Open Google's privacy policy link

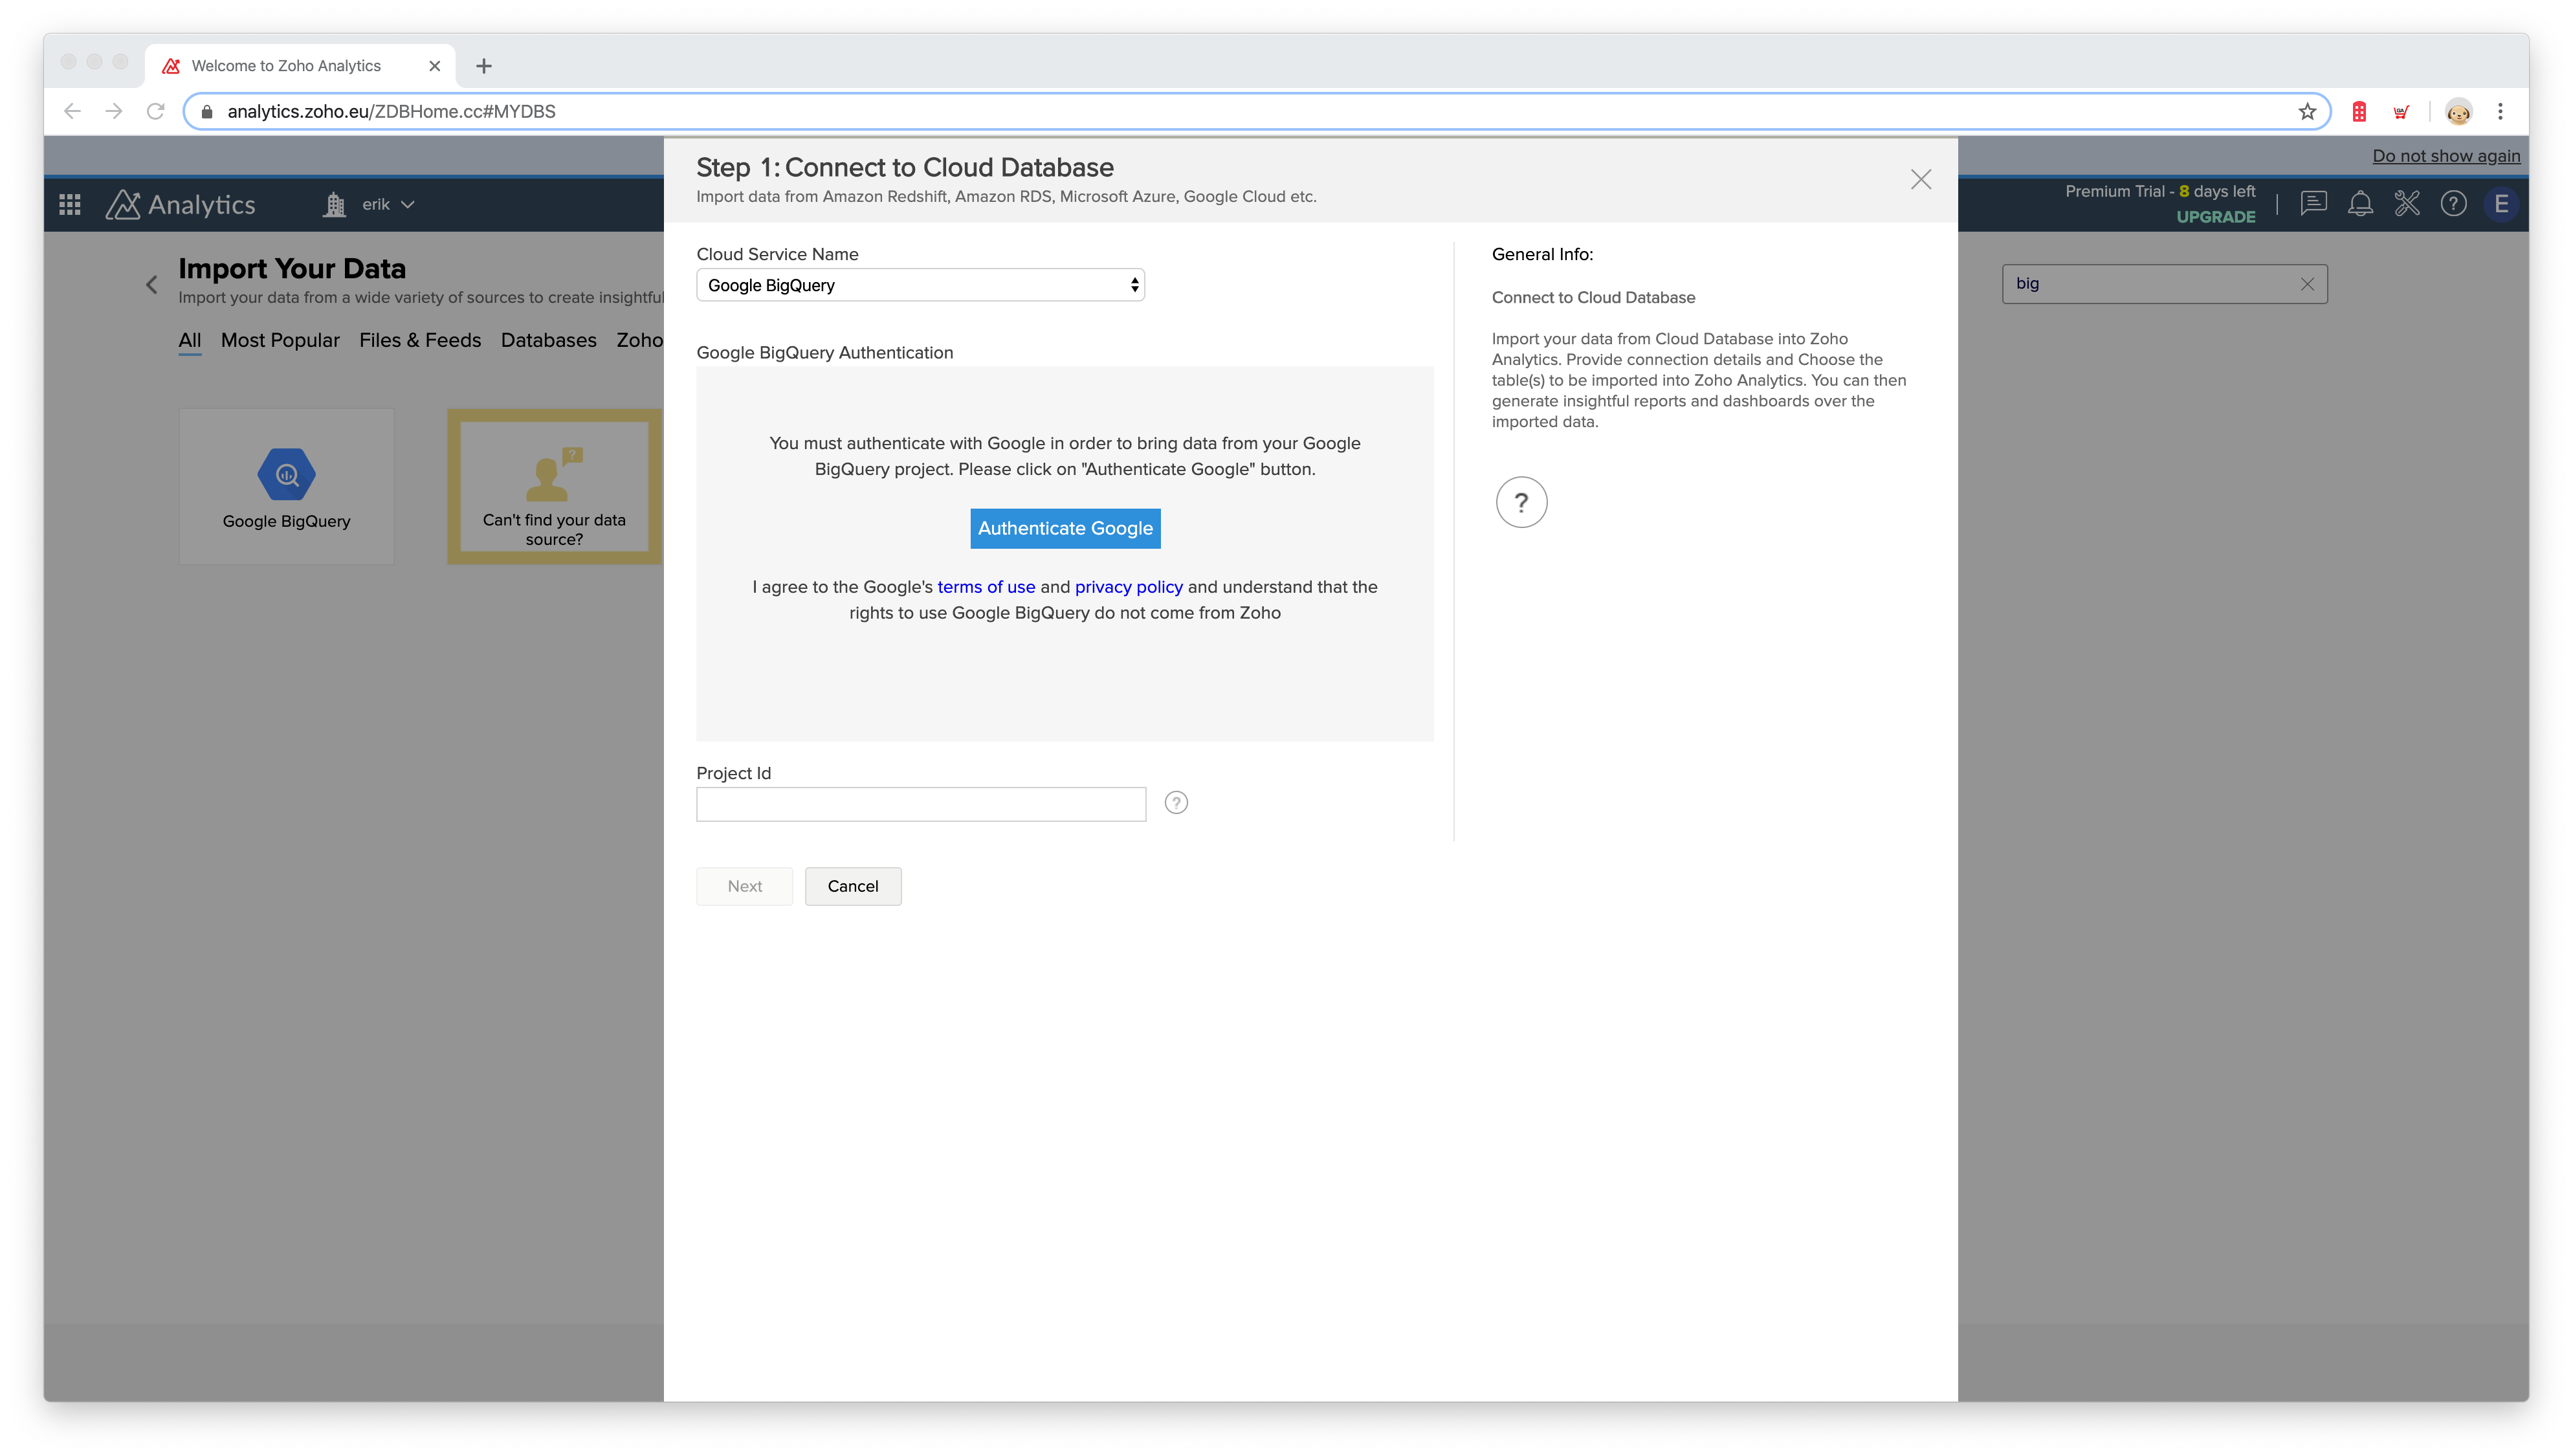pos(1128,587)
